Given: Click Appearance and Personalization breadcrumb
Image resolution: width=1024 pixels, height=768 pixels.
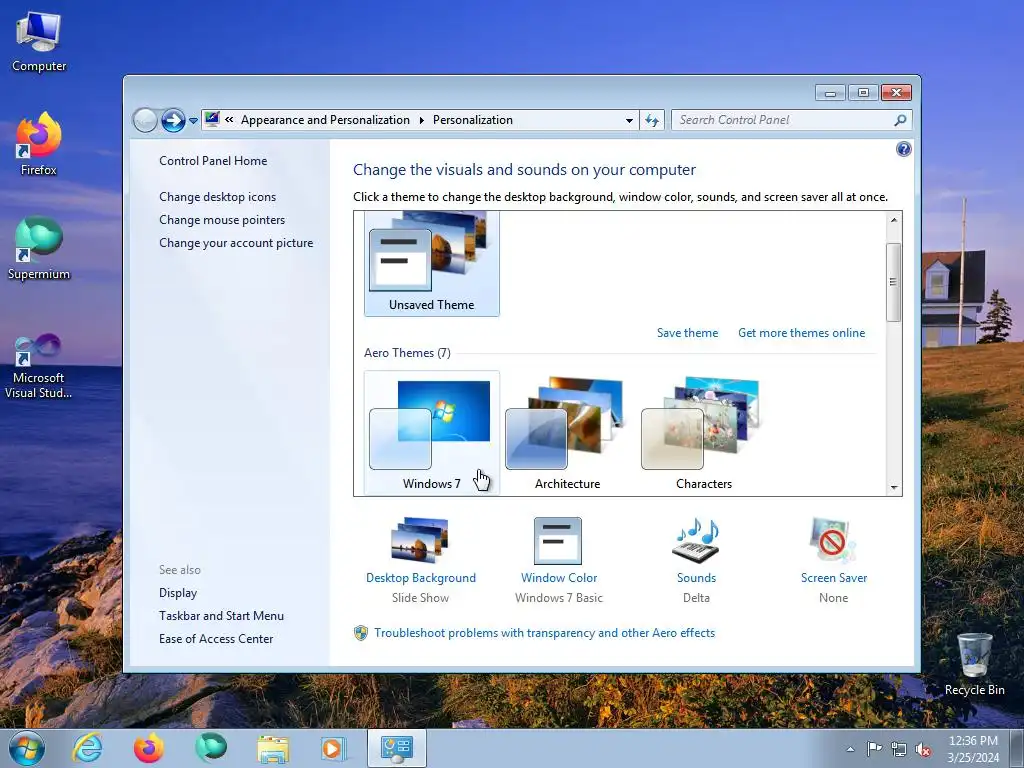Looking at the screenshot, I should pyautogui.click(x=325, y=120).
